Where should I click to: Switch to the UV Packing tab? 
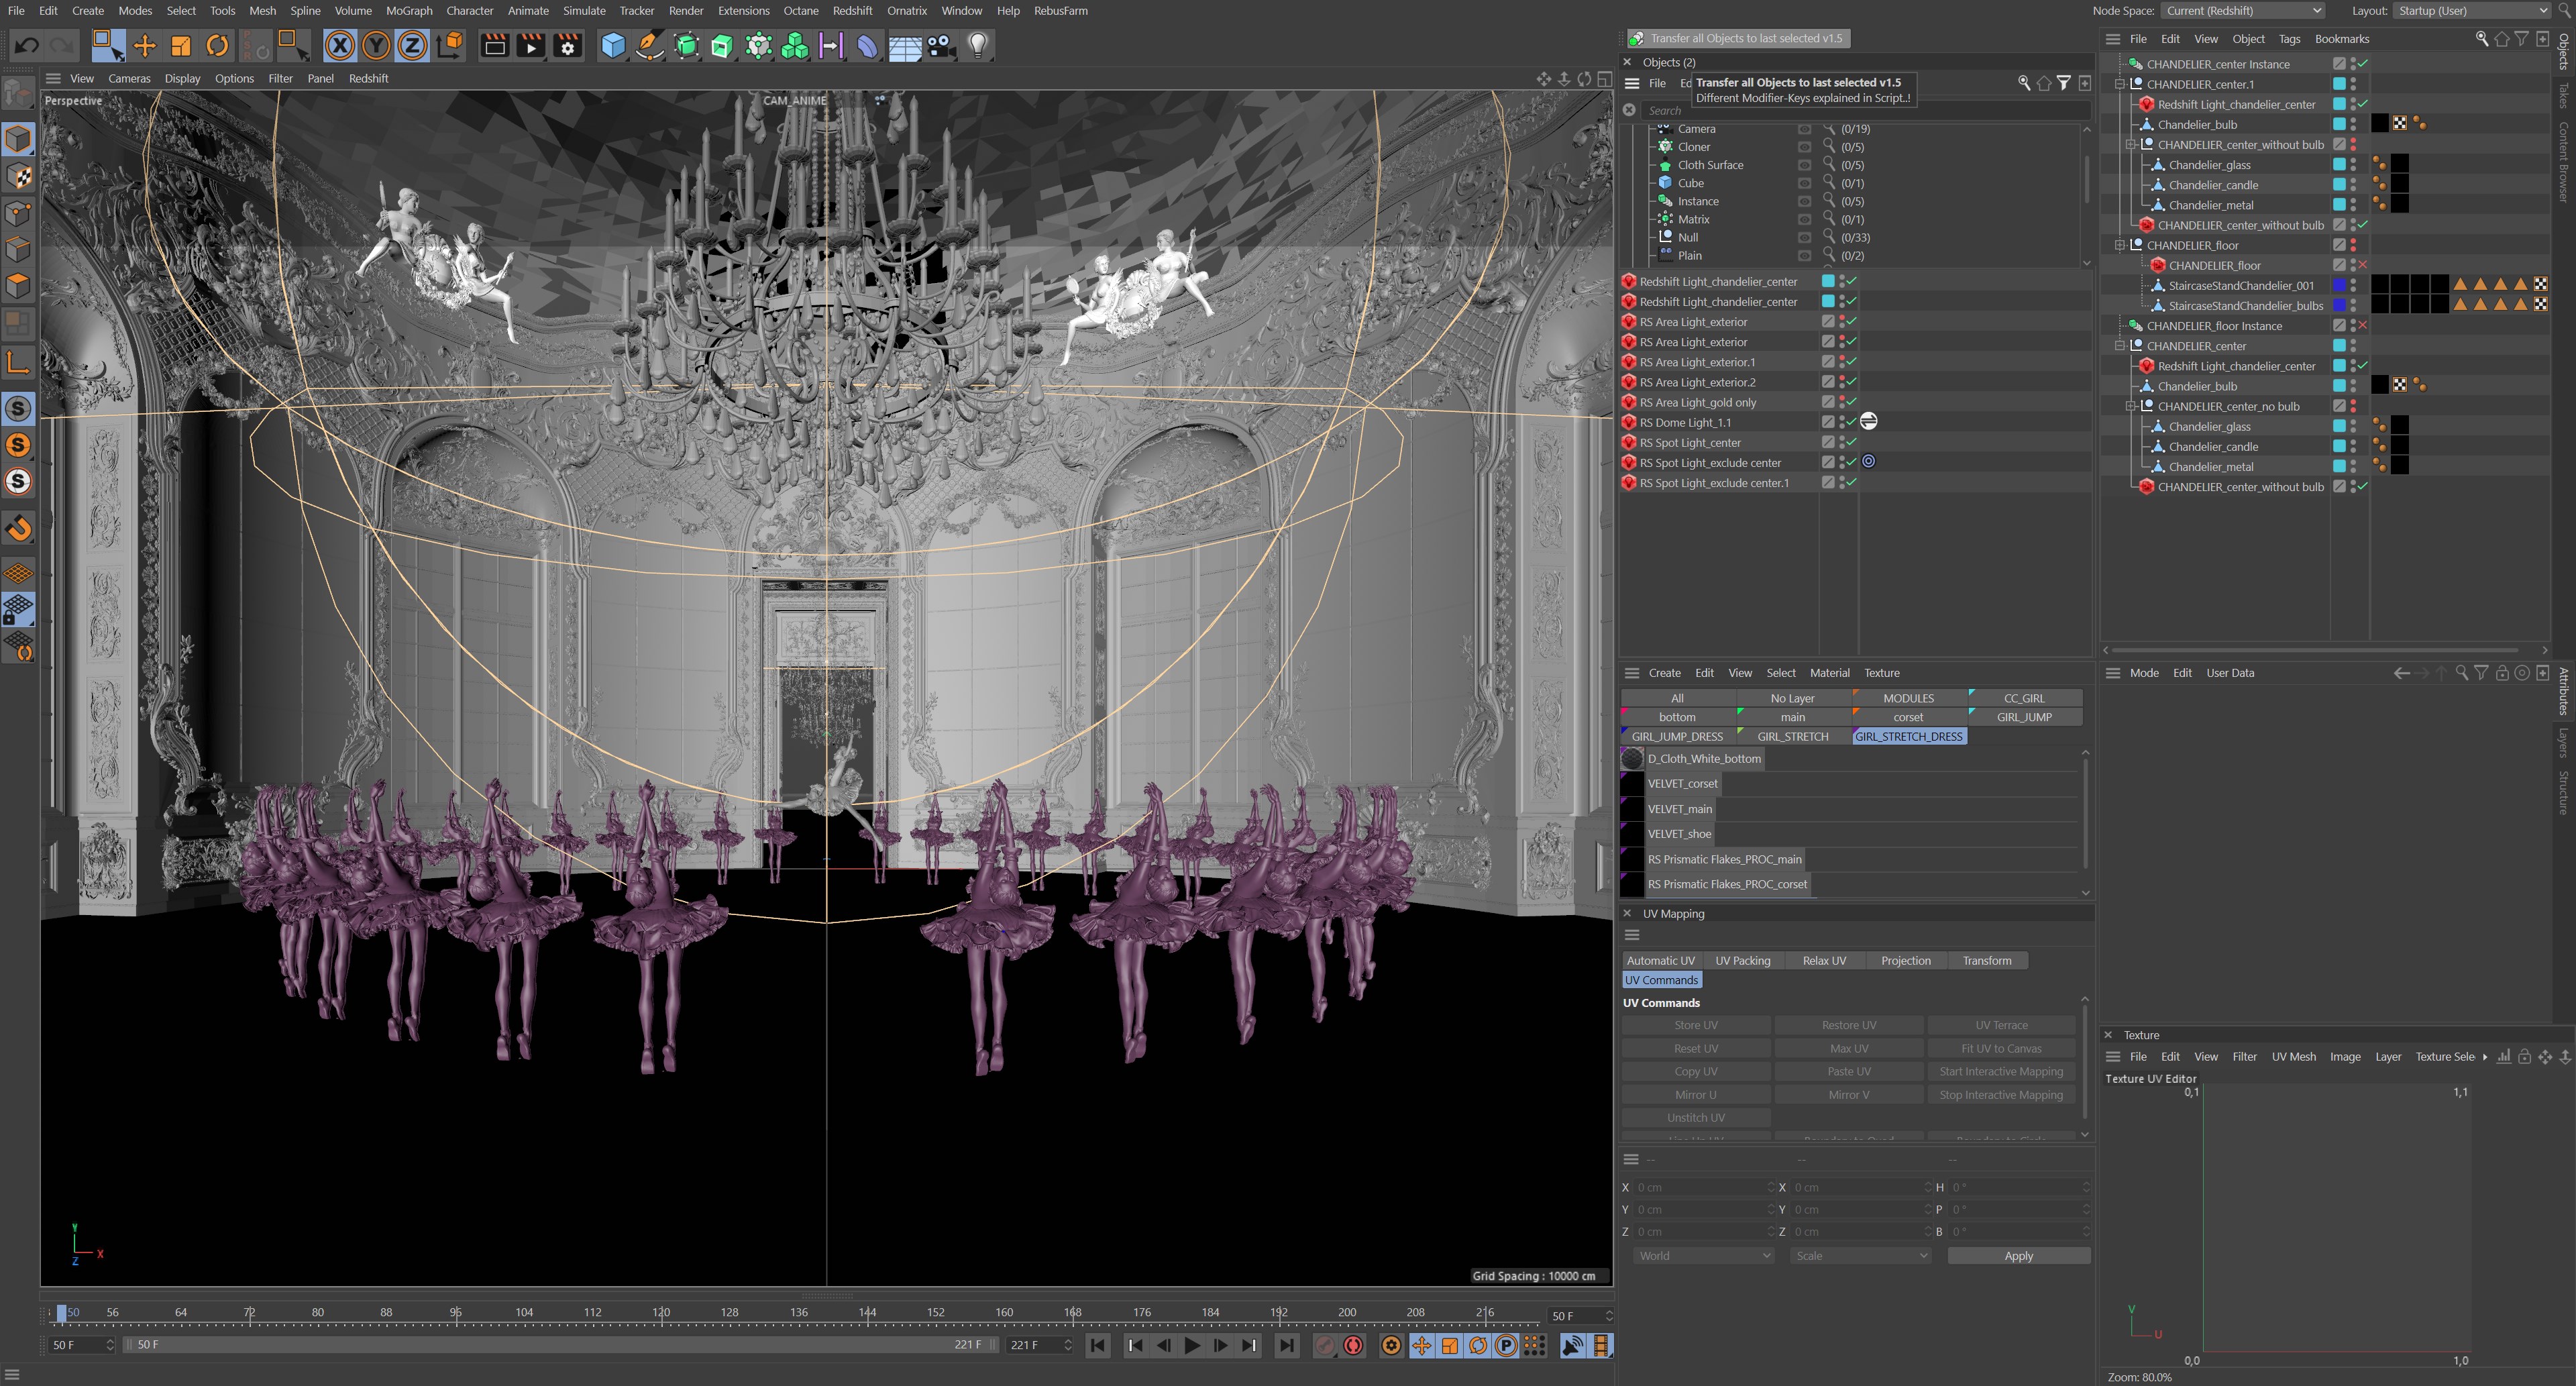coord(1742,961)
